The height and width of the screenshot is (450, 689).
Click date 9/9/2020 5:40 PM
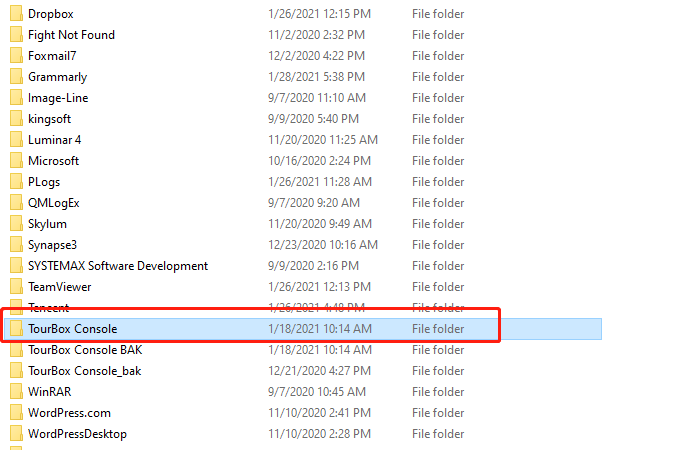pyautogui.click(x=313, y=119)
